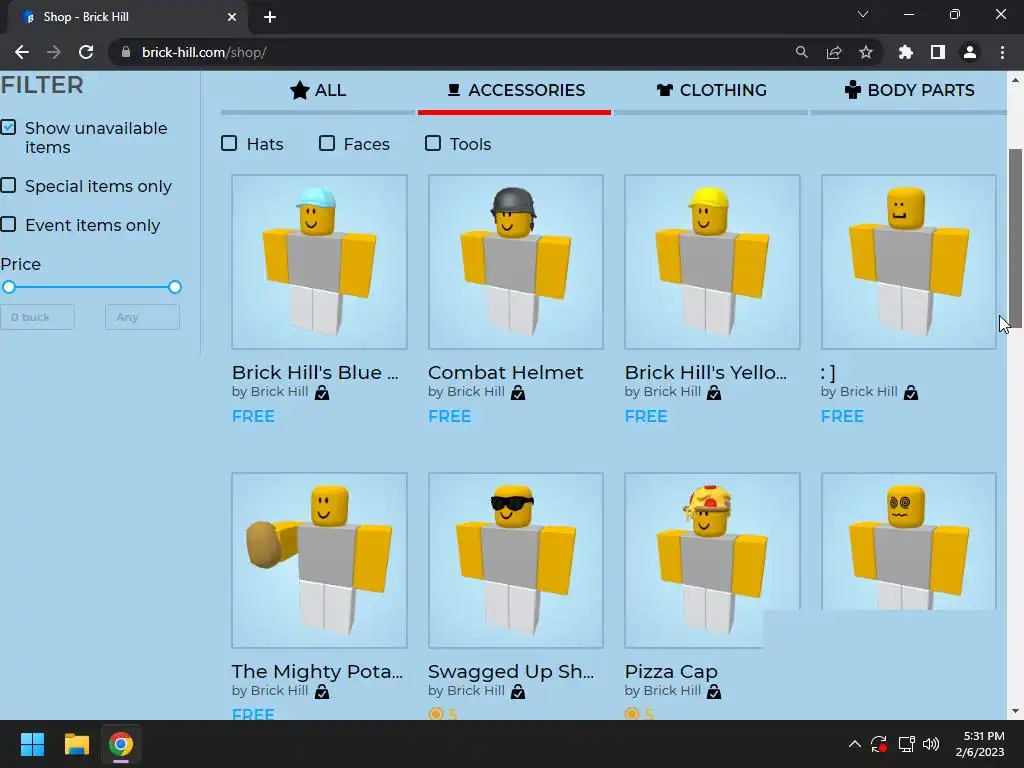Show hidden system tray icons
Viewport: 1024px width, 768px height.
coord(854,744)
